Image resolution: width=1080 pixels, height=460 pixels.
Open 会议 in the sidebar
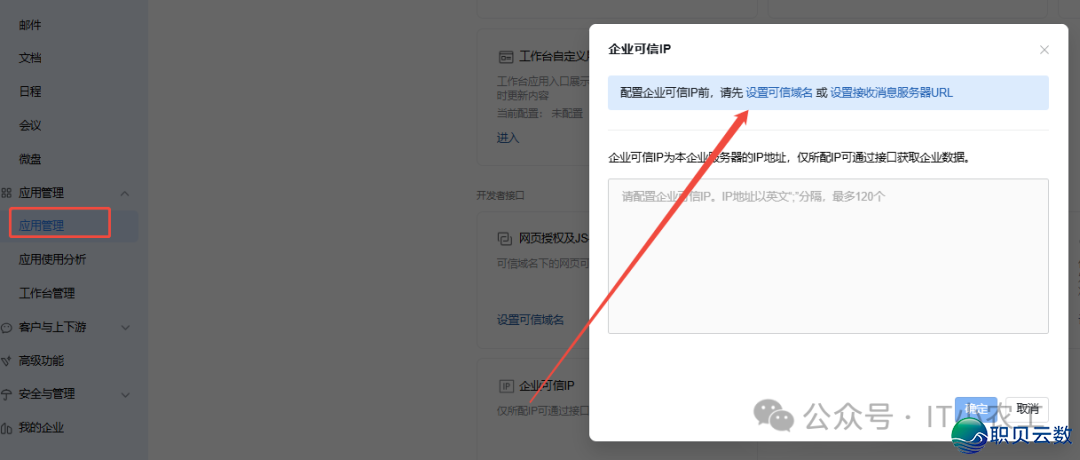[x=30, y=125]
